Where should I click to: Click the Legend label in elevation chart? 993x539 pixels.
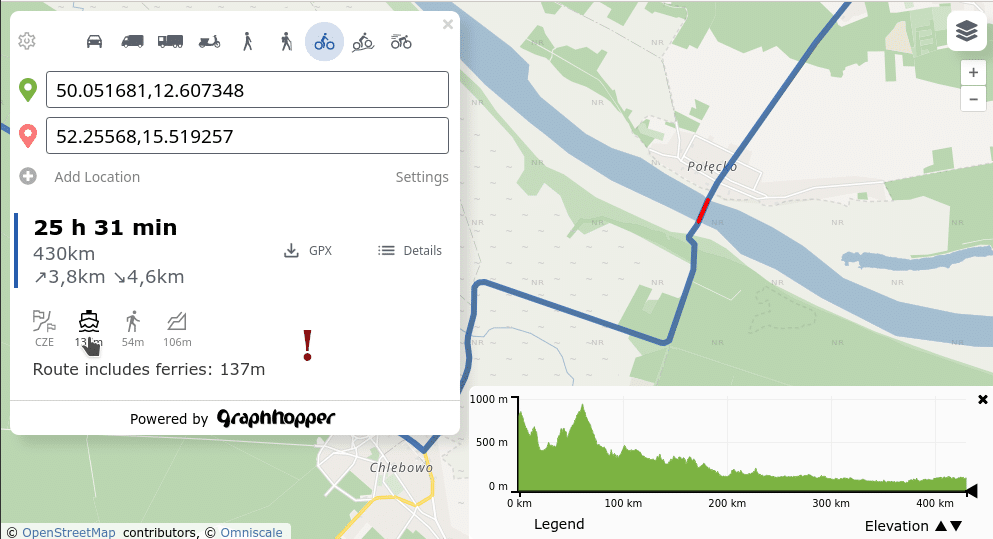pos(558,524)
